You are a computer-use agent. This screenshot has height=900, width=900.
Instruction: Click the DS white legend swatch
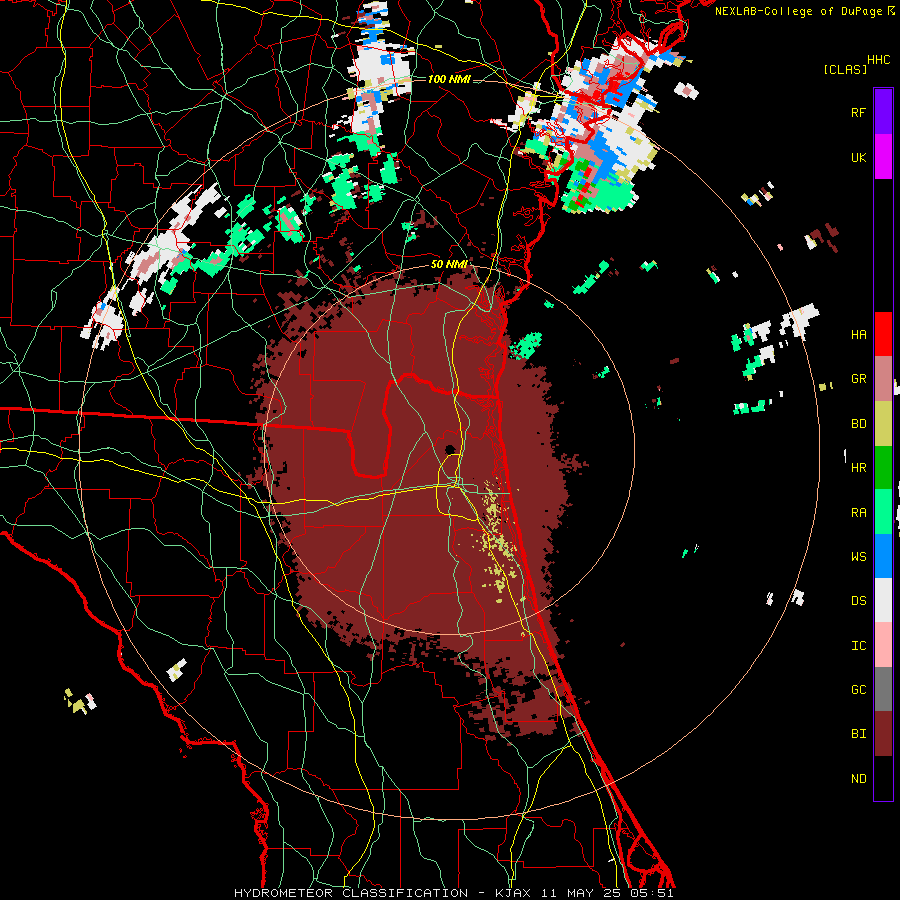[x=883, y=600]
